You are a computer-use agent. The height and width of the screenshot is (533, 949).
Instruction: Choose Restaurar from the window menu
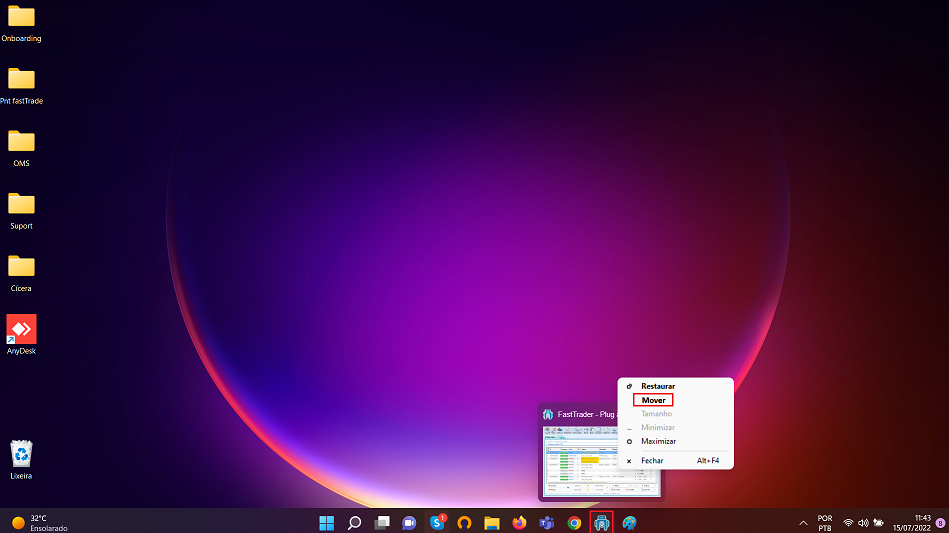tap(657, 386)
